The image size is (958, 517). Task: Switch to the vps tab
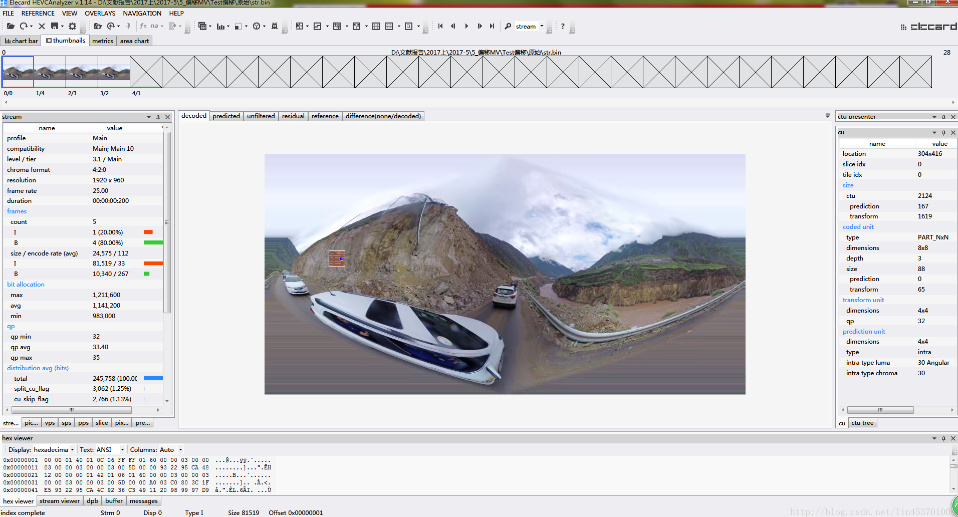pos(49,423)
